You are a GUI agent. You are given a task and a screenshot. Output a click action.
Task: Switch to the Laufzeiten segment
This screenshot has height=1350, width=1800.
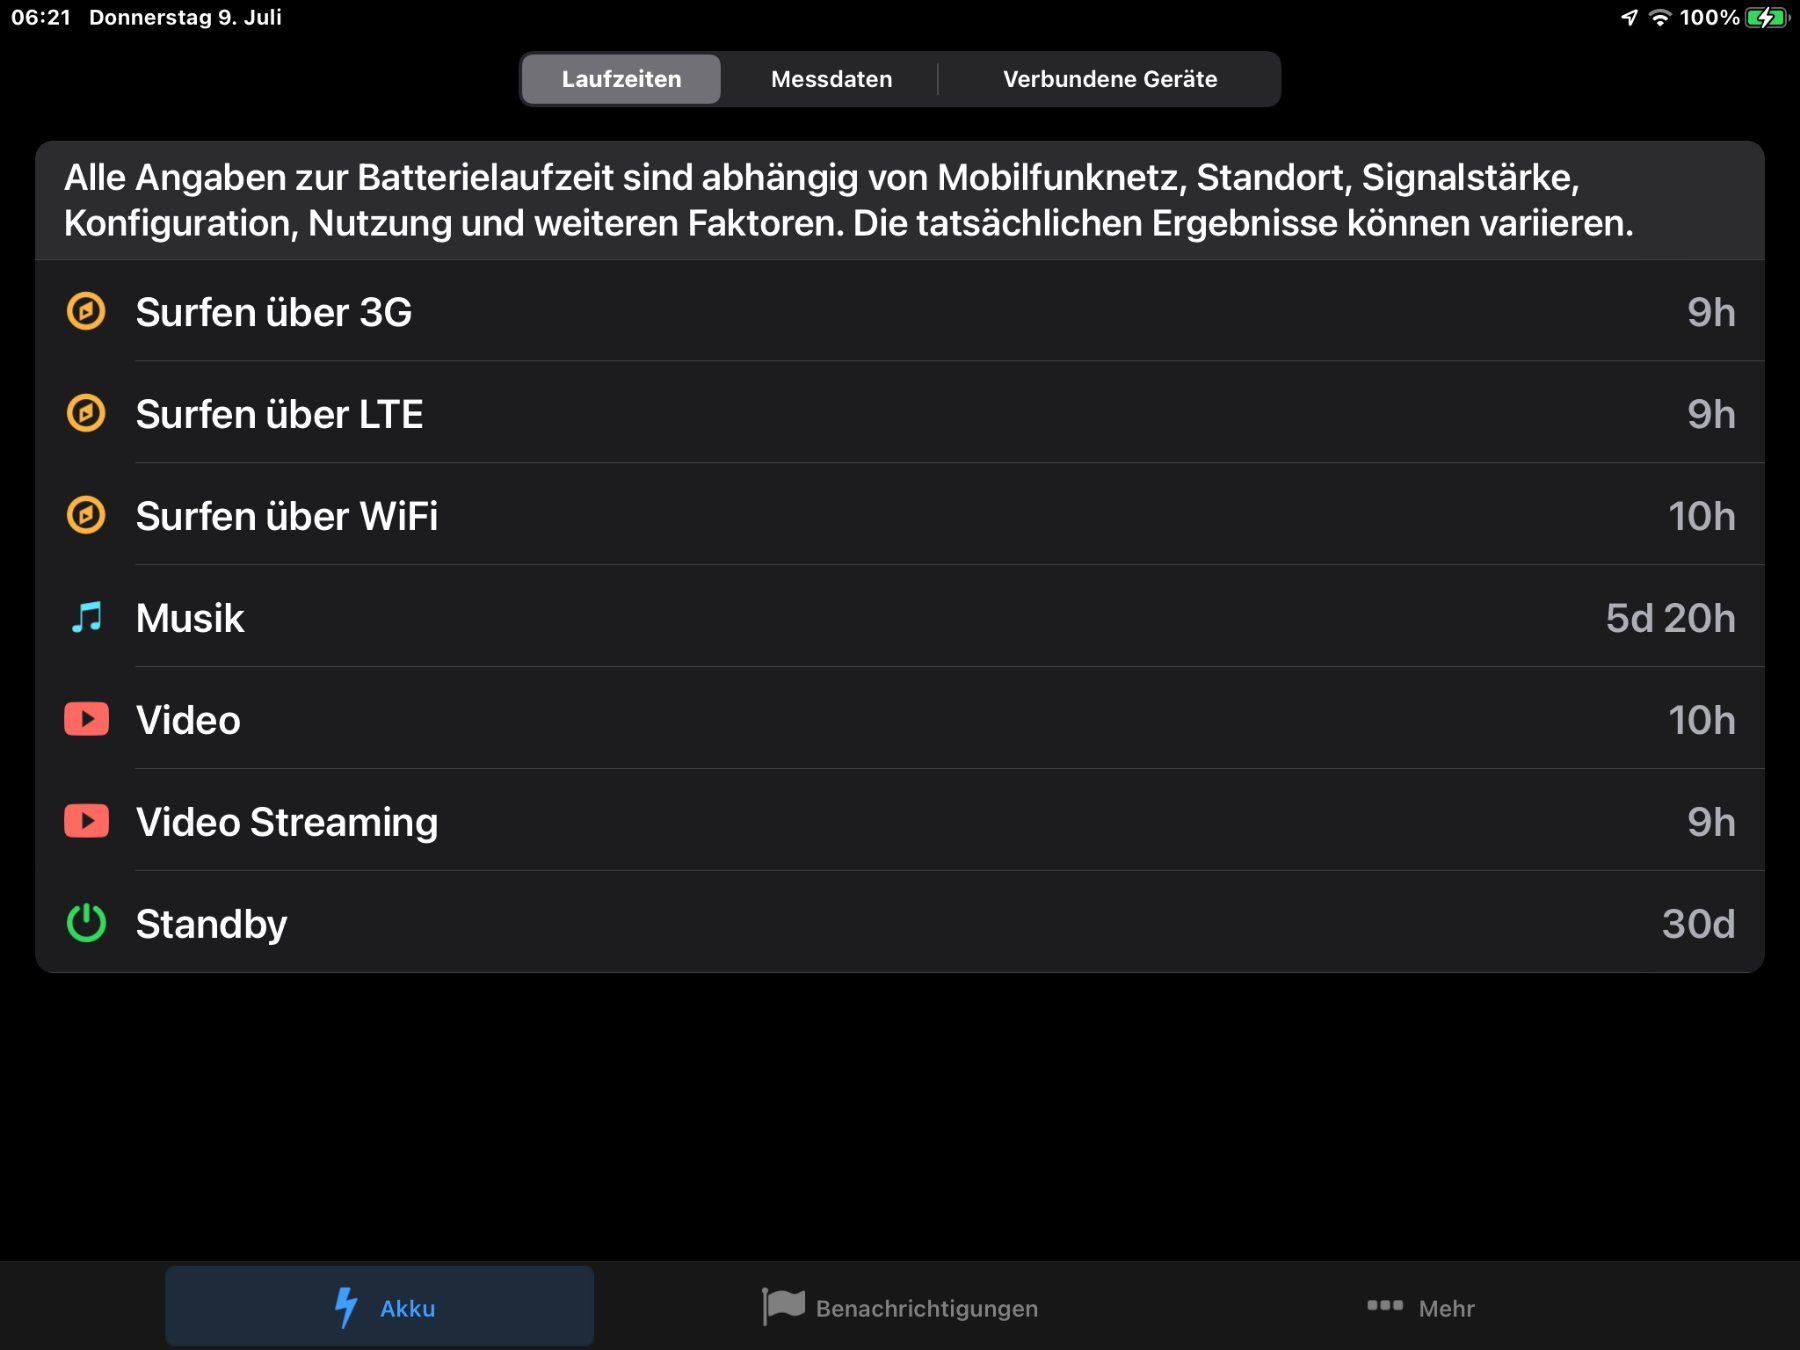point(621,79)
